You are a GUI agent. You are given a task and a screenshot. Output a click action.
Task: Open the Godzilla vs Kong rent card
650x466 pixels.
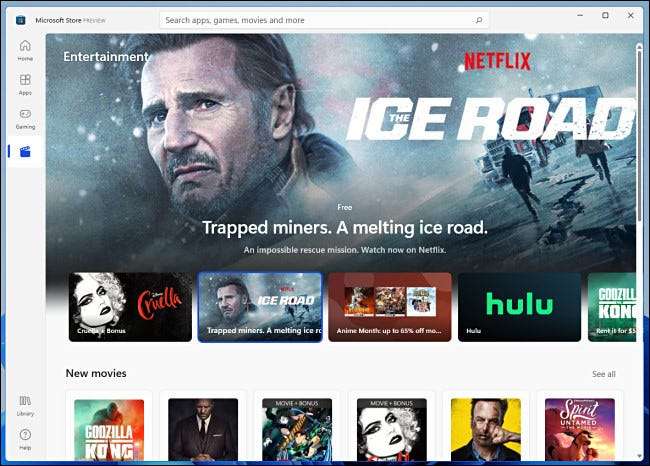pyautogui.click(x=612, y=307)
